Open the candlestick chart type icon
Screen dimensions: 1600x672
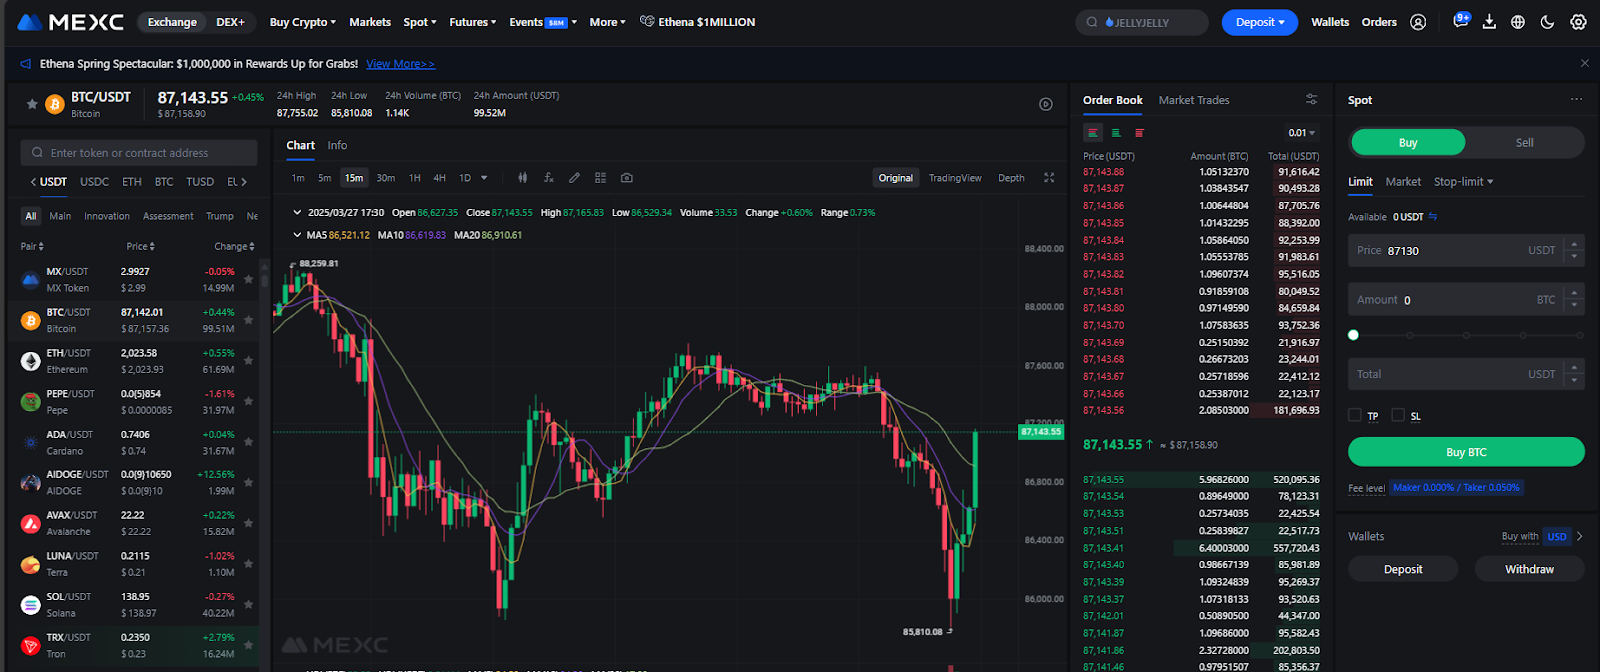(x=522, y=178)
